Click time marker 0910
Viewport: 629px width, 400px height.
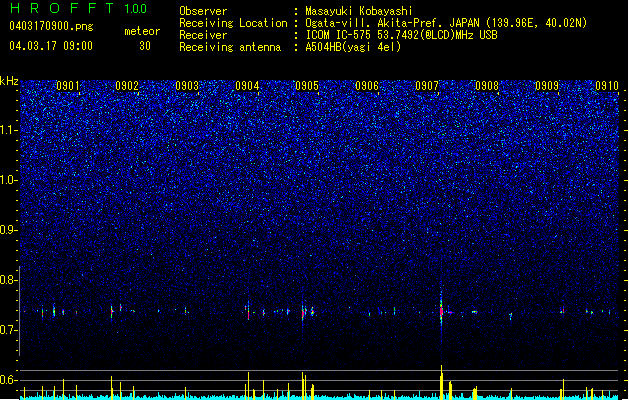607,86
